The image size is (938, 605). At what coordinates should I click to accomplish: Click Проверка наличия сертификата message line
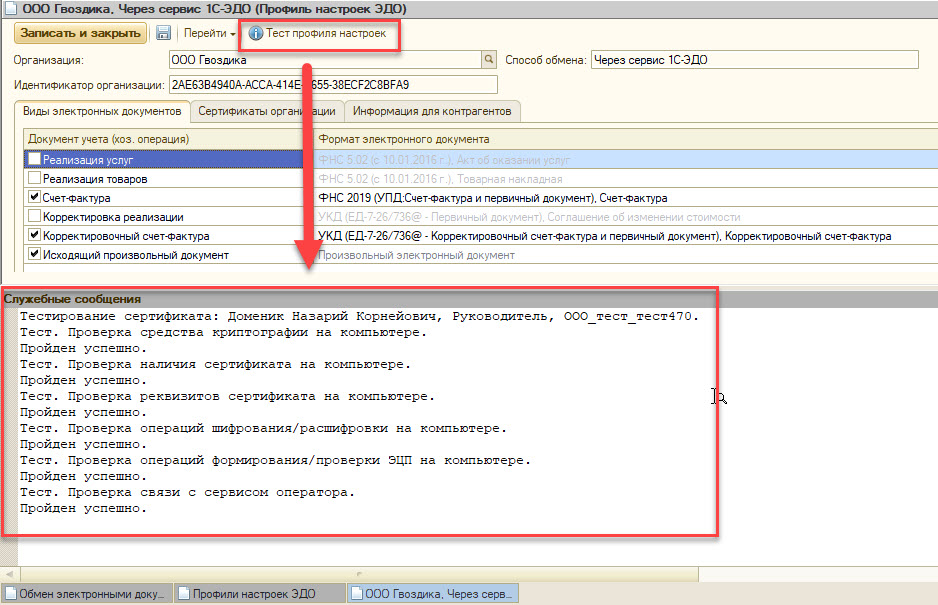point(215,364)
